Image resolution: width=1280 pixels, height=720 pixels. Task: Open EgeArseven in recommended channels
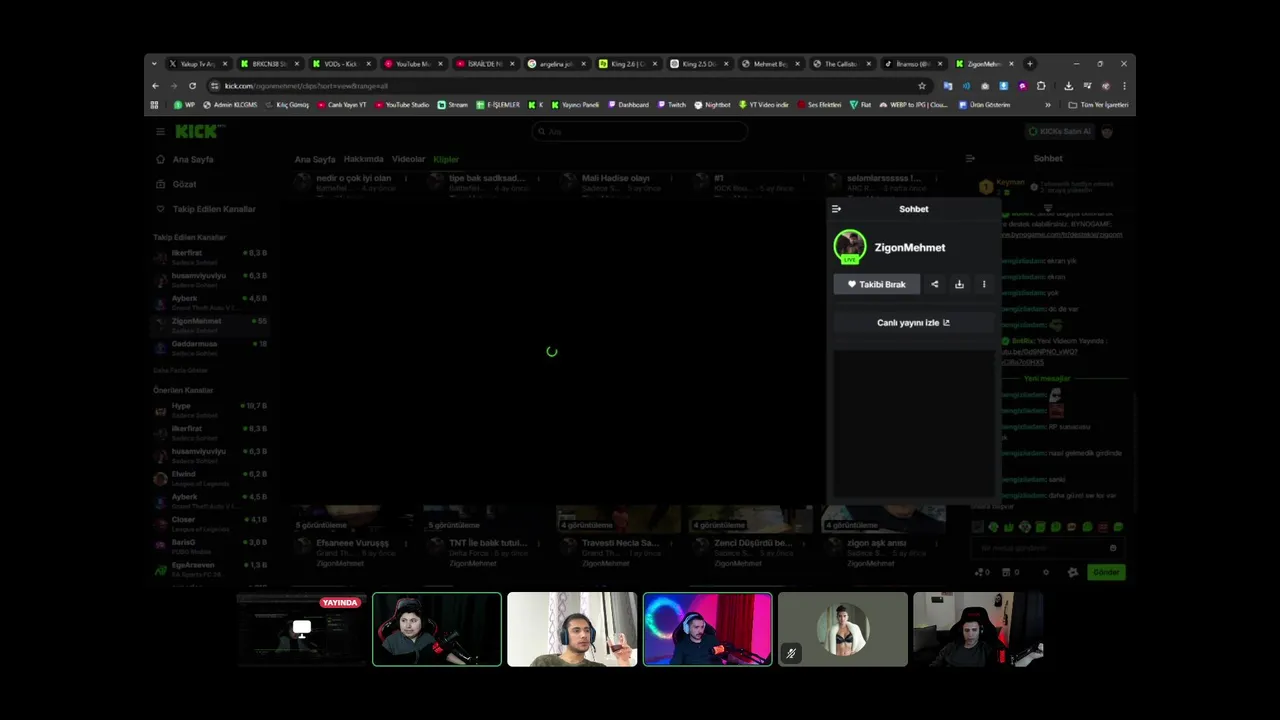210,569
